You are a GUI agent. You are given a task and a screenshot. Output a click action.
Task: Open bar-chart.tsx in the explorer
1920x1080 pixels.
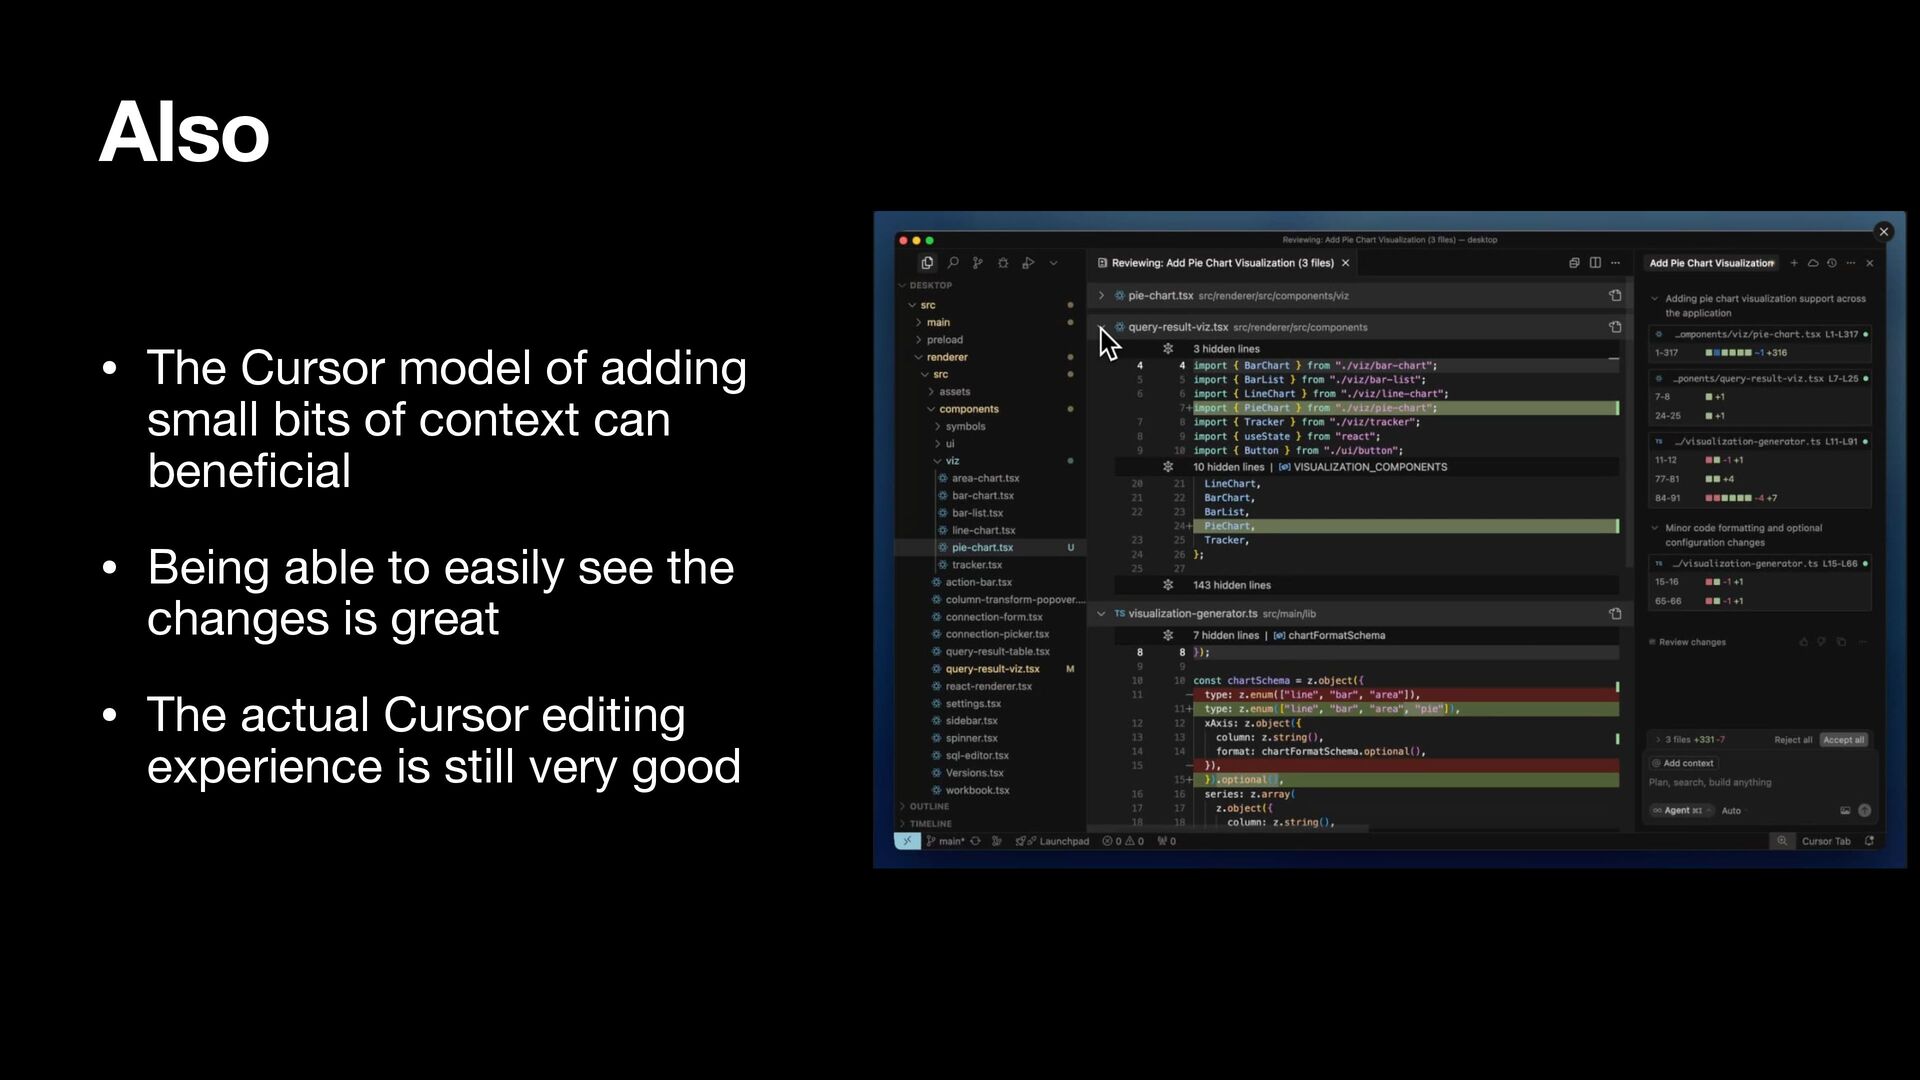pos(982,496)
